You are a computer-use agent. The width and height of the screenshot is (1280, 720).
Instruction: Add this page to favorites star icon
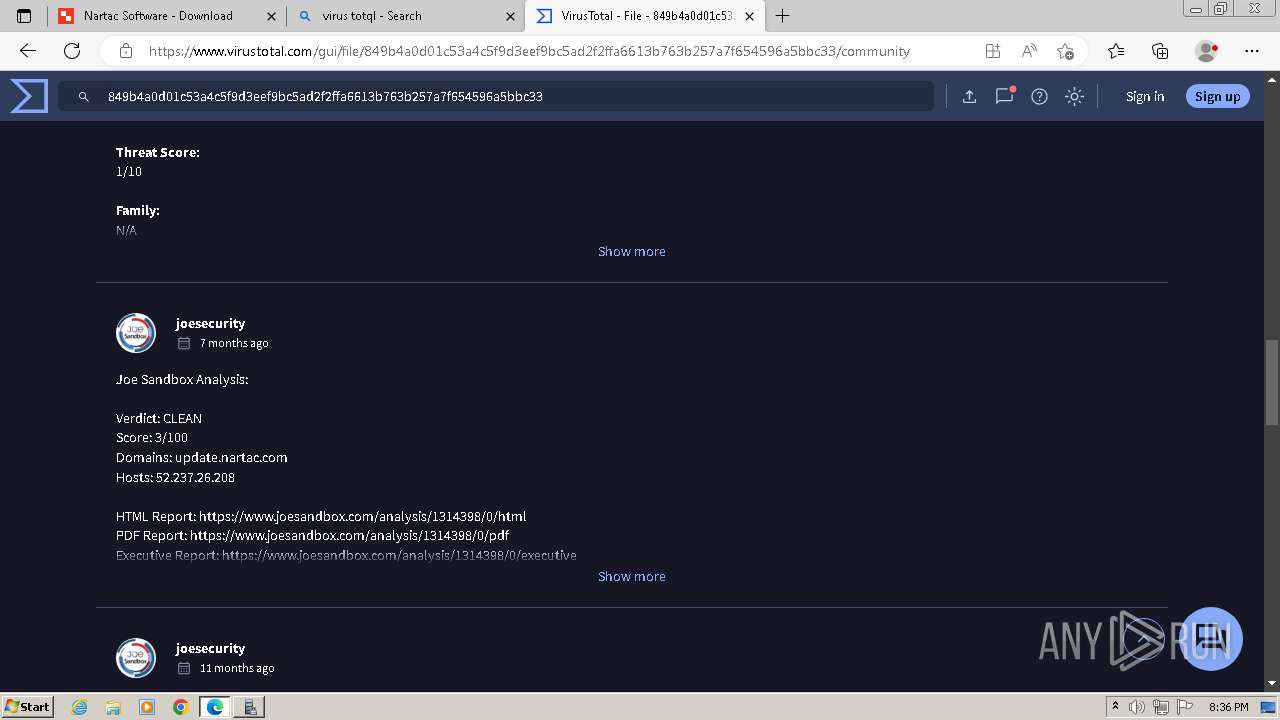1065,51
